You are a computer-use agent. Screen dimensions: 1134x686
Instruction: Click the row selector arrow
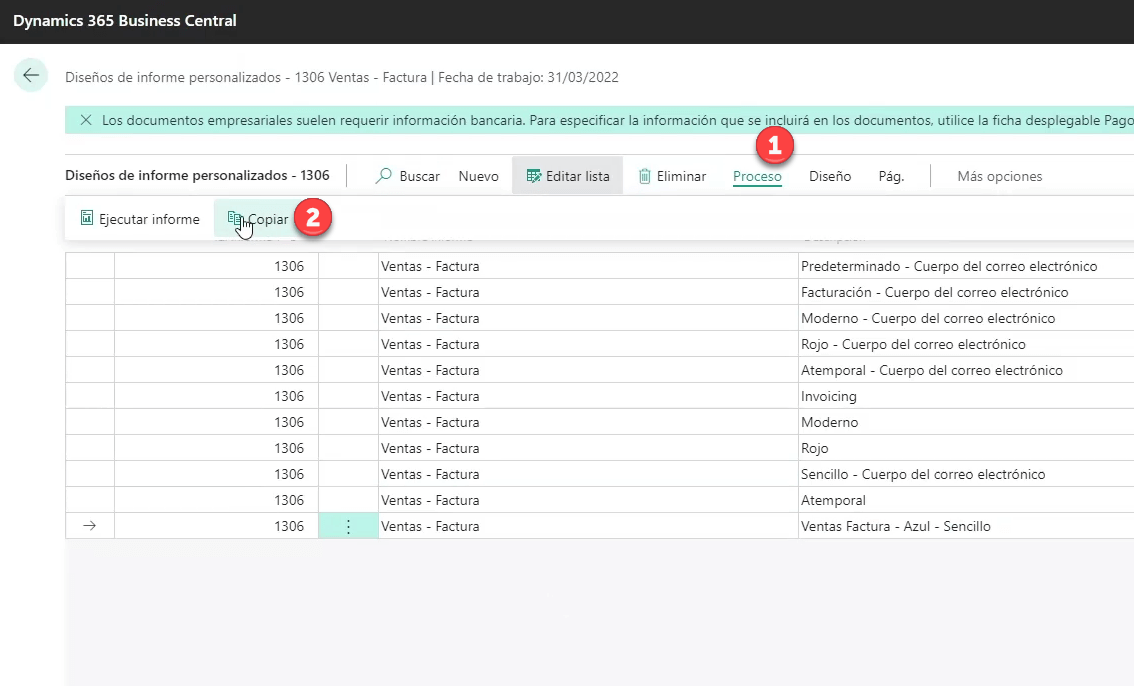coord(90,526)
